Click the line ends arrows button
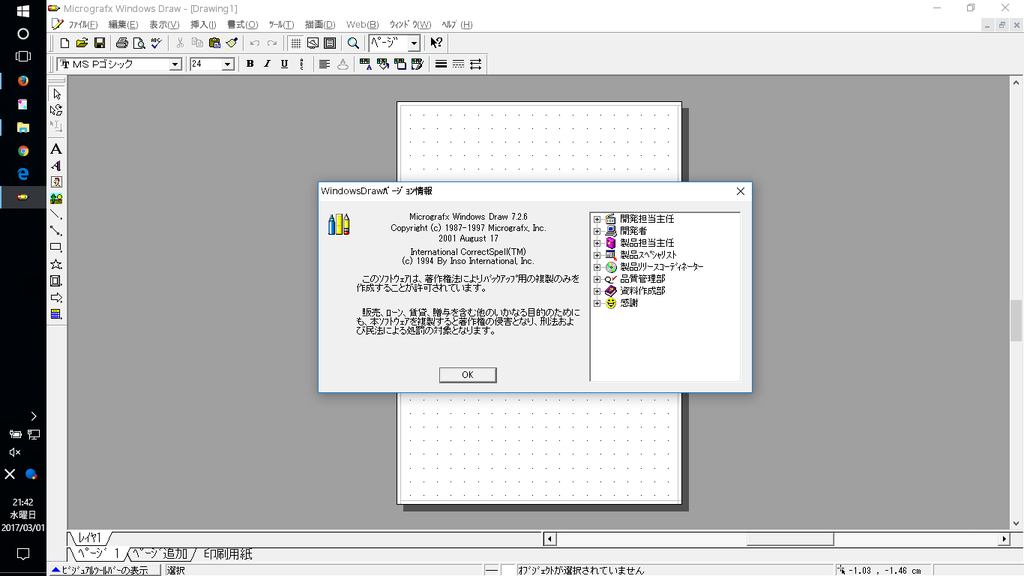 coord(475,64)
